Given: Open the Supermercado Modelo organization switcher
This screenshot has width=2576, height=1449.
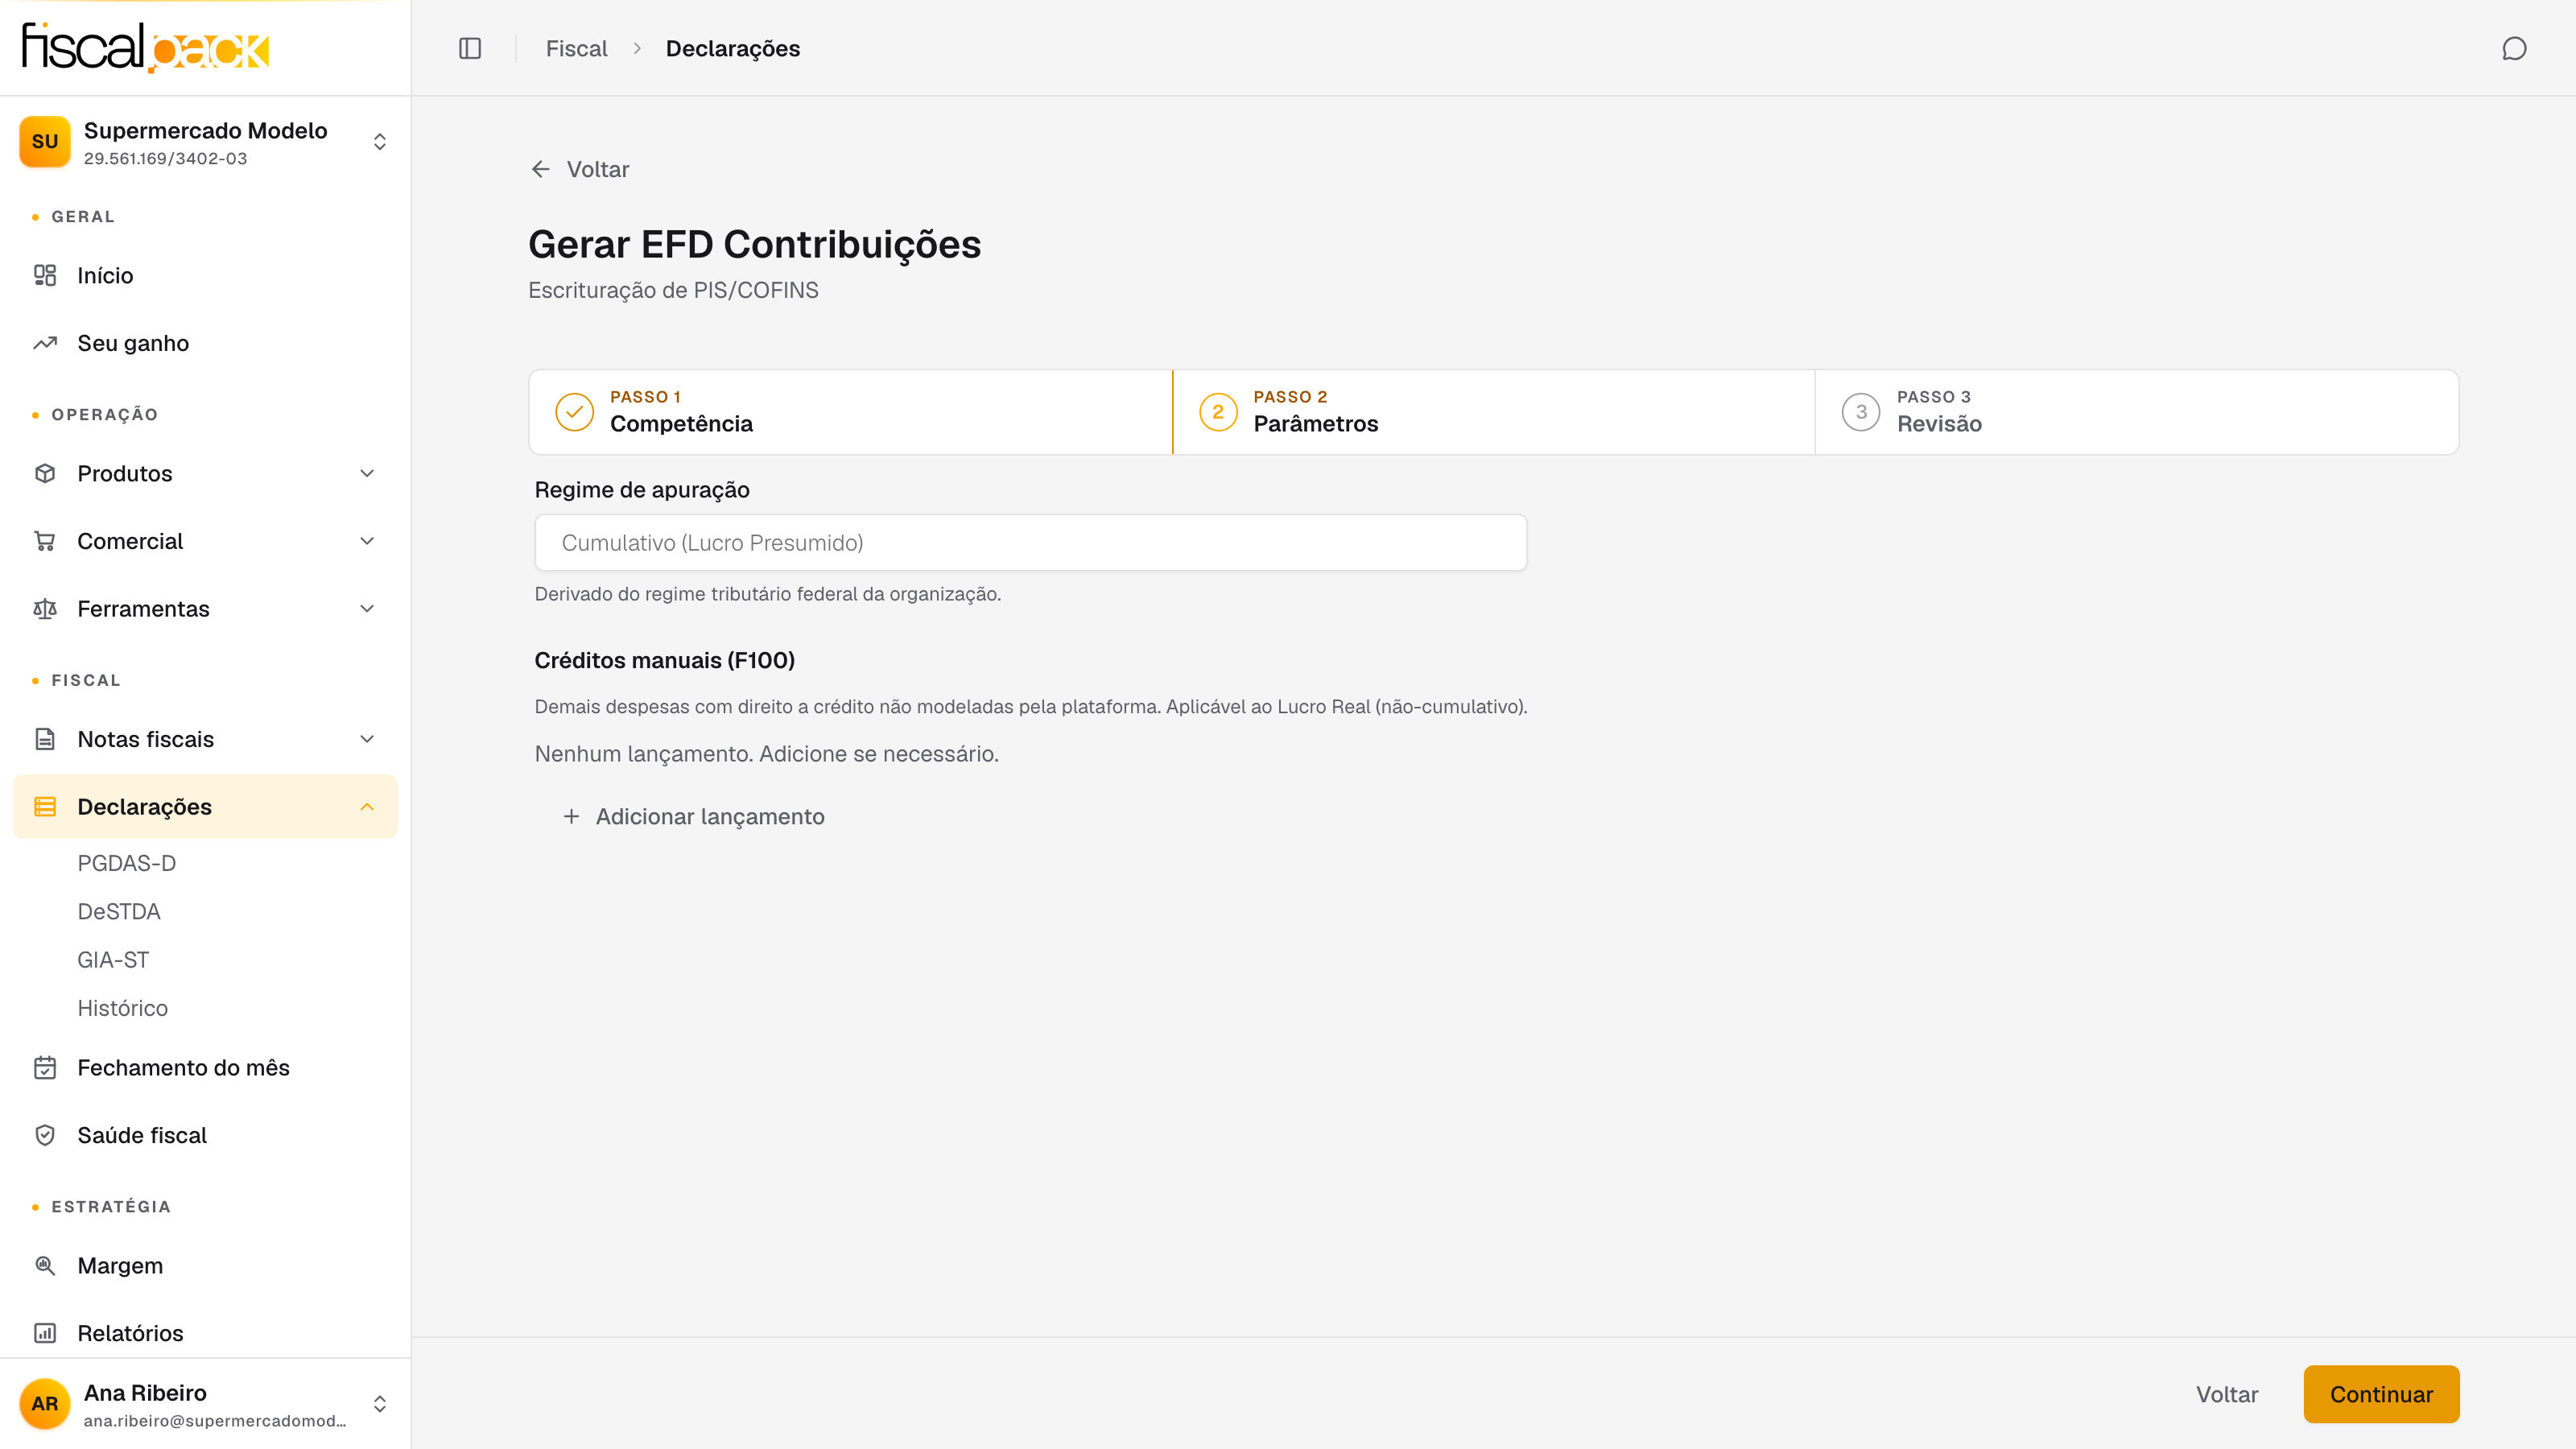Looking at the screenshot, I should tap(205, 142).
